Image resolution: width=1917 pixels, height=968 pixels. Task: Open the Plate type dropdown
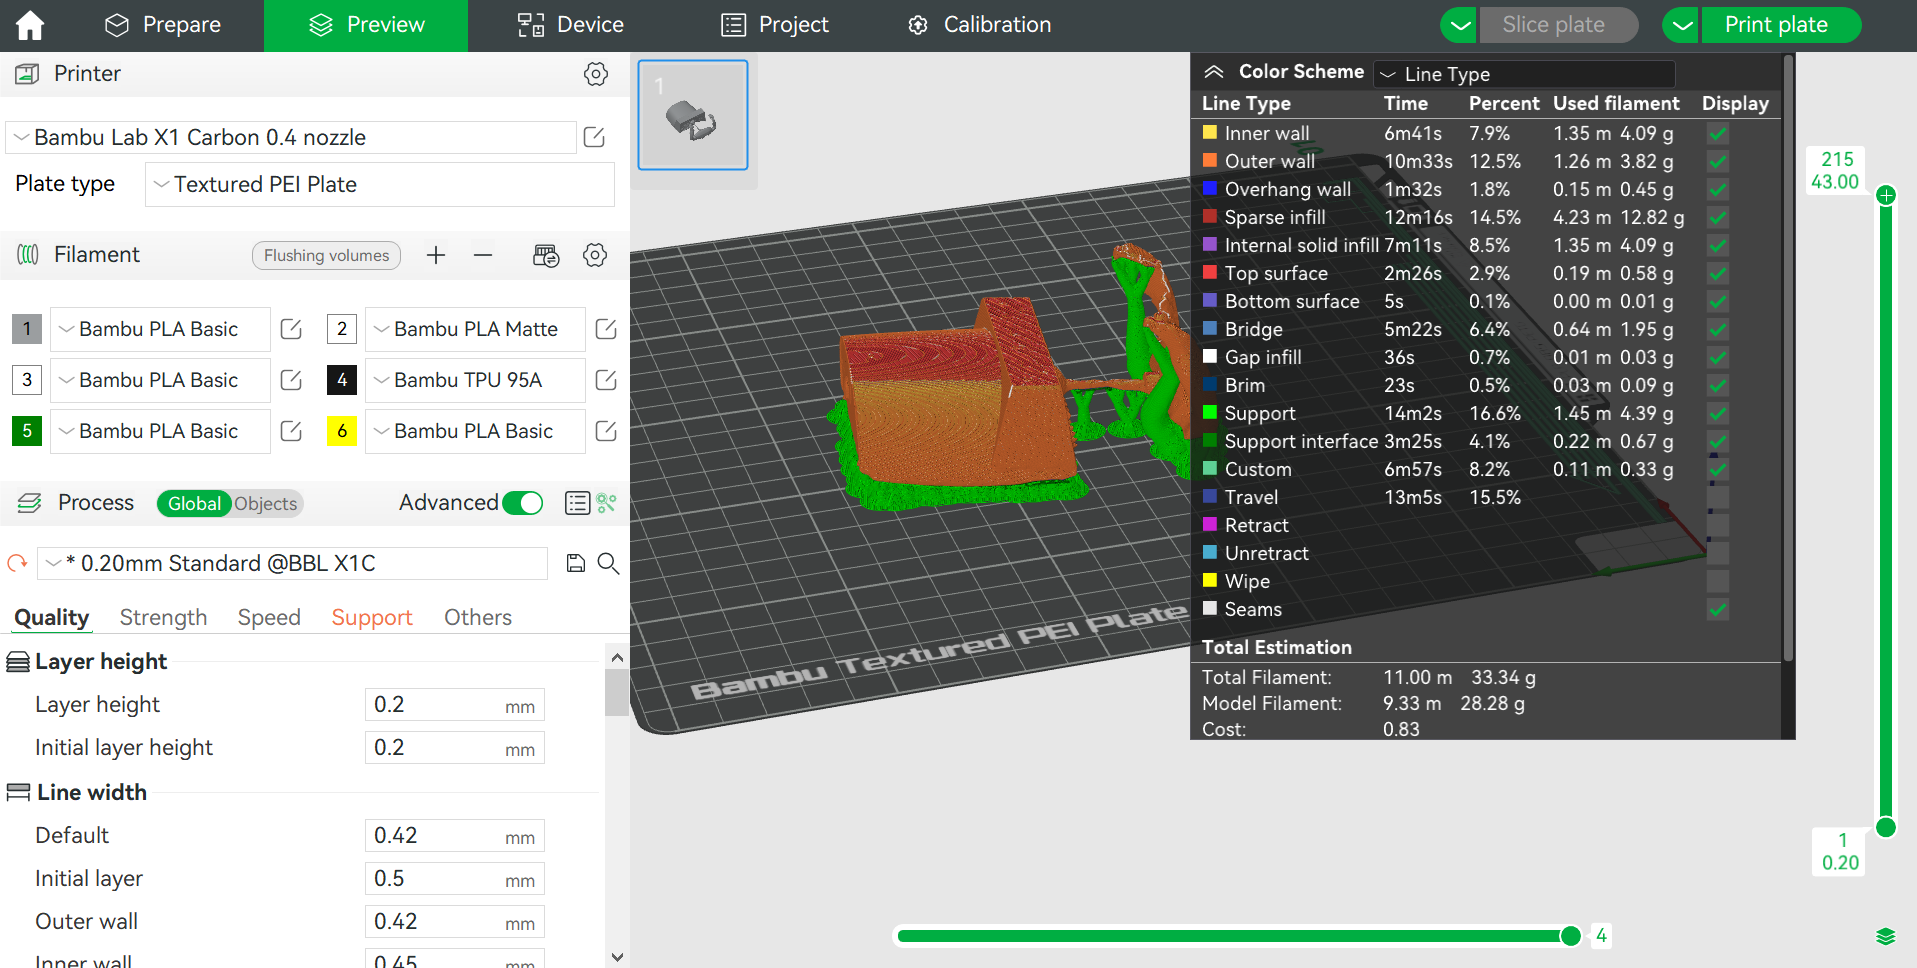tap(380, 185)
